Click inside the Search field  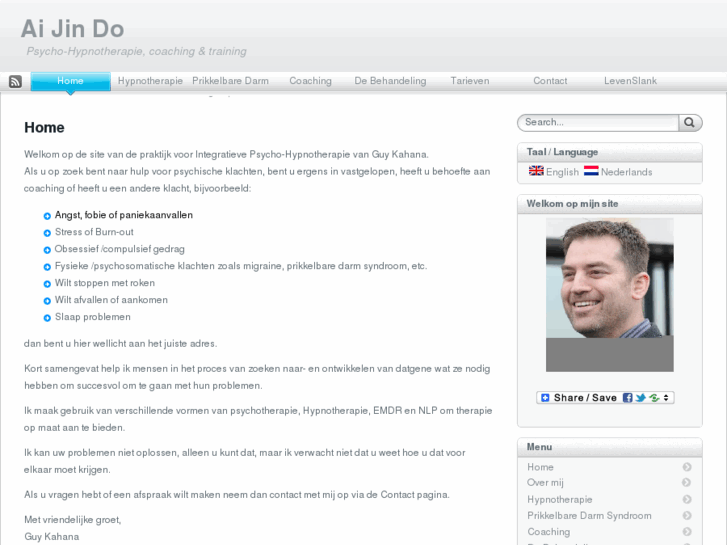599,122
